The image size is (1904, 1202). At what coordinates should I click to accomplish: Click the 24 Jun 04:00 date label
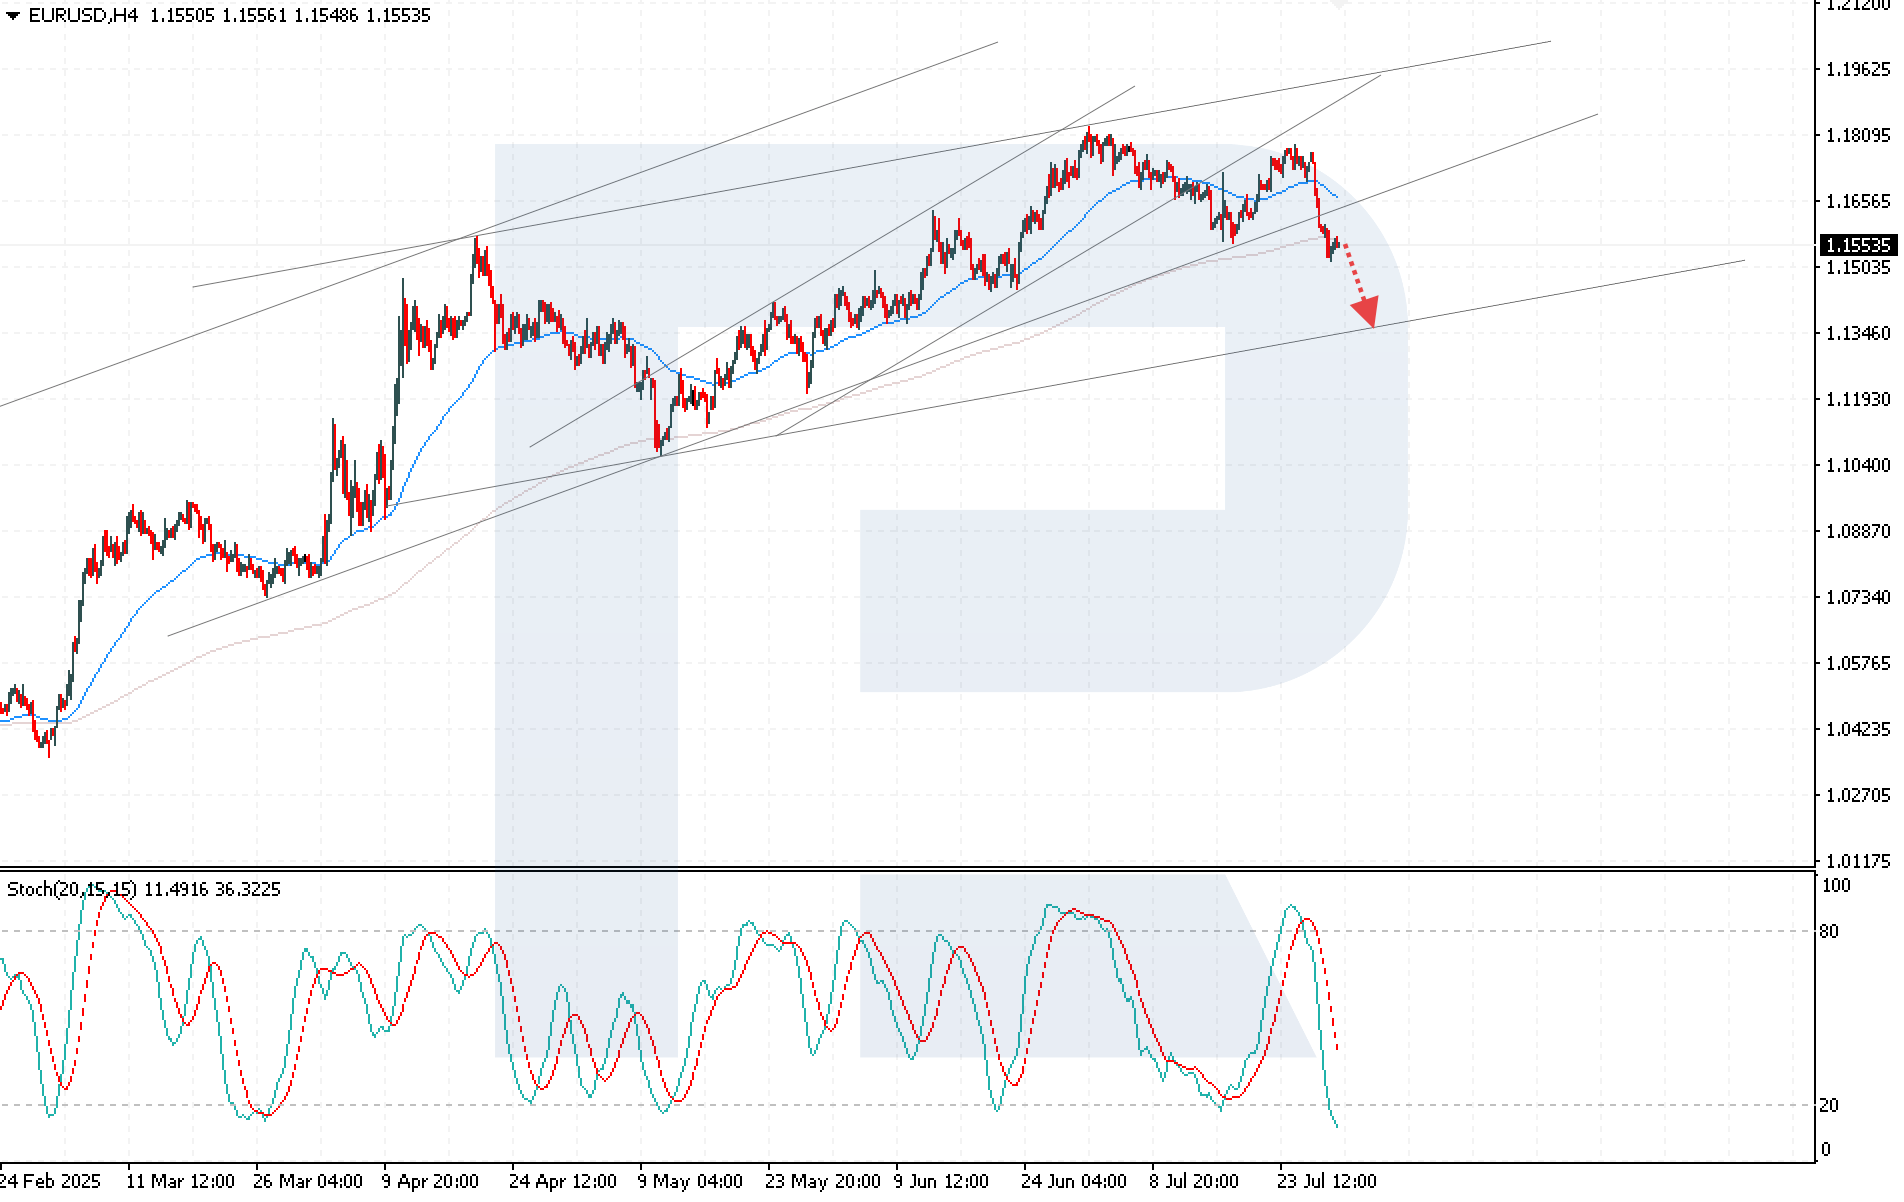click(1073, 1181)
